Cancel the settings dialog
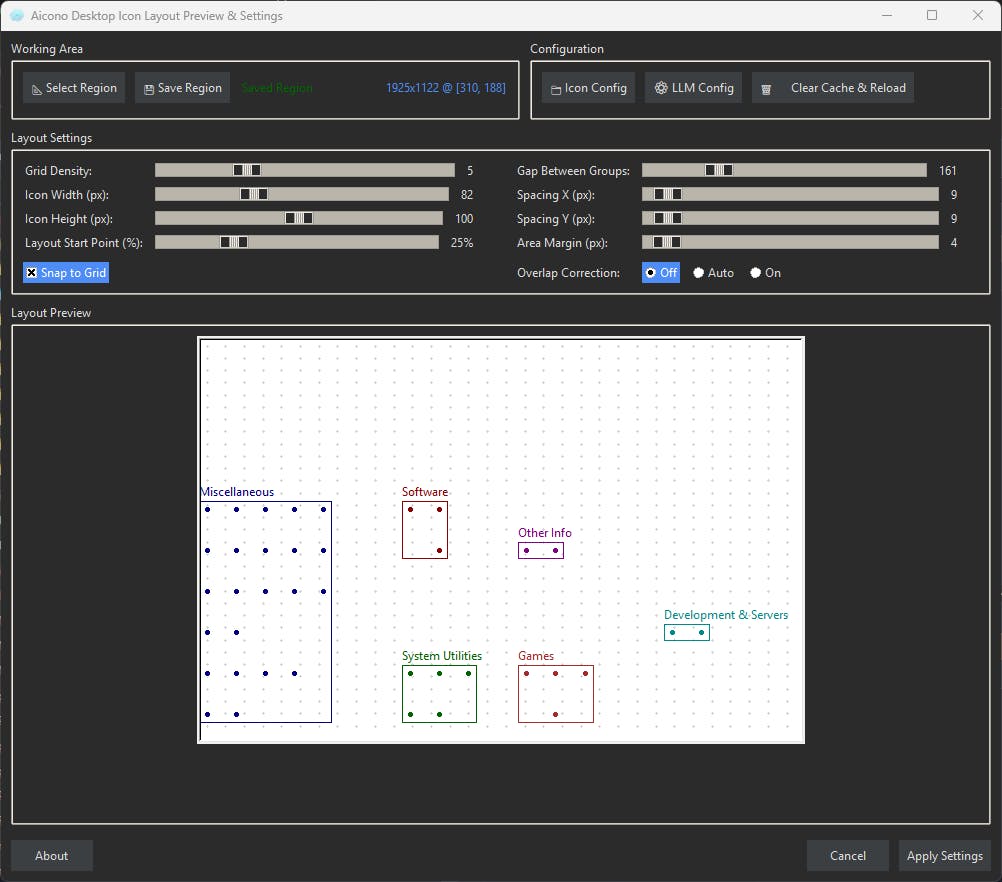The width and height of the screenshot is (1002, 882). [x=847, y=855]
